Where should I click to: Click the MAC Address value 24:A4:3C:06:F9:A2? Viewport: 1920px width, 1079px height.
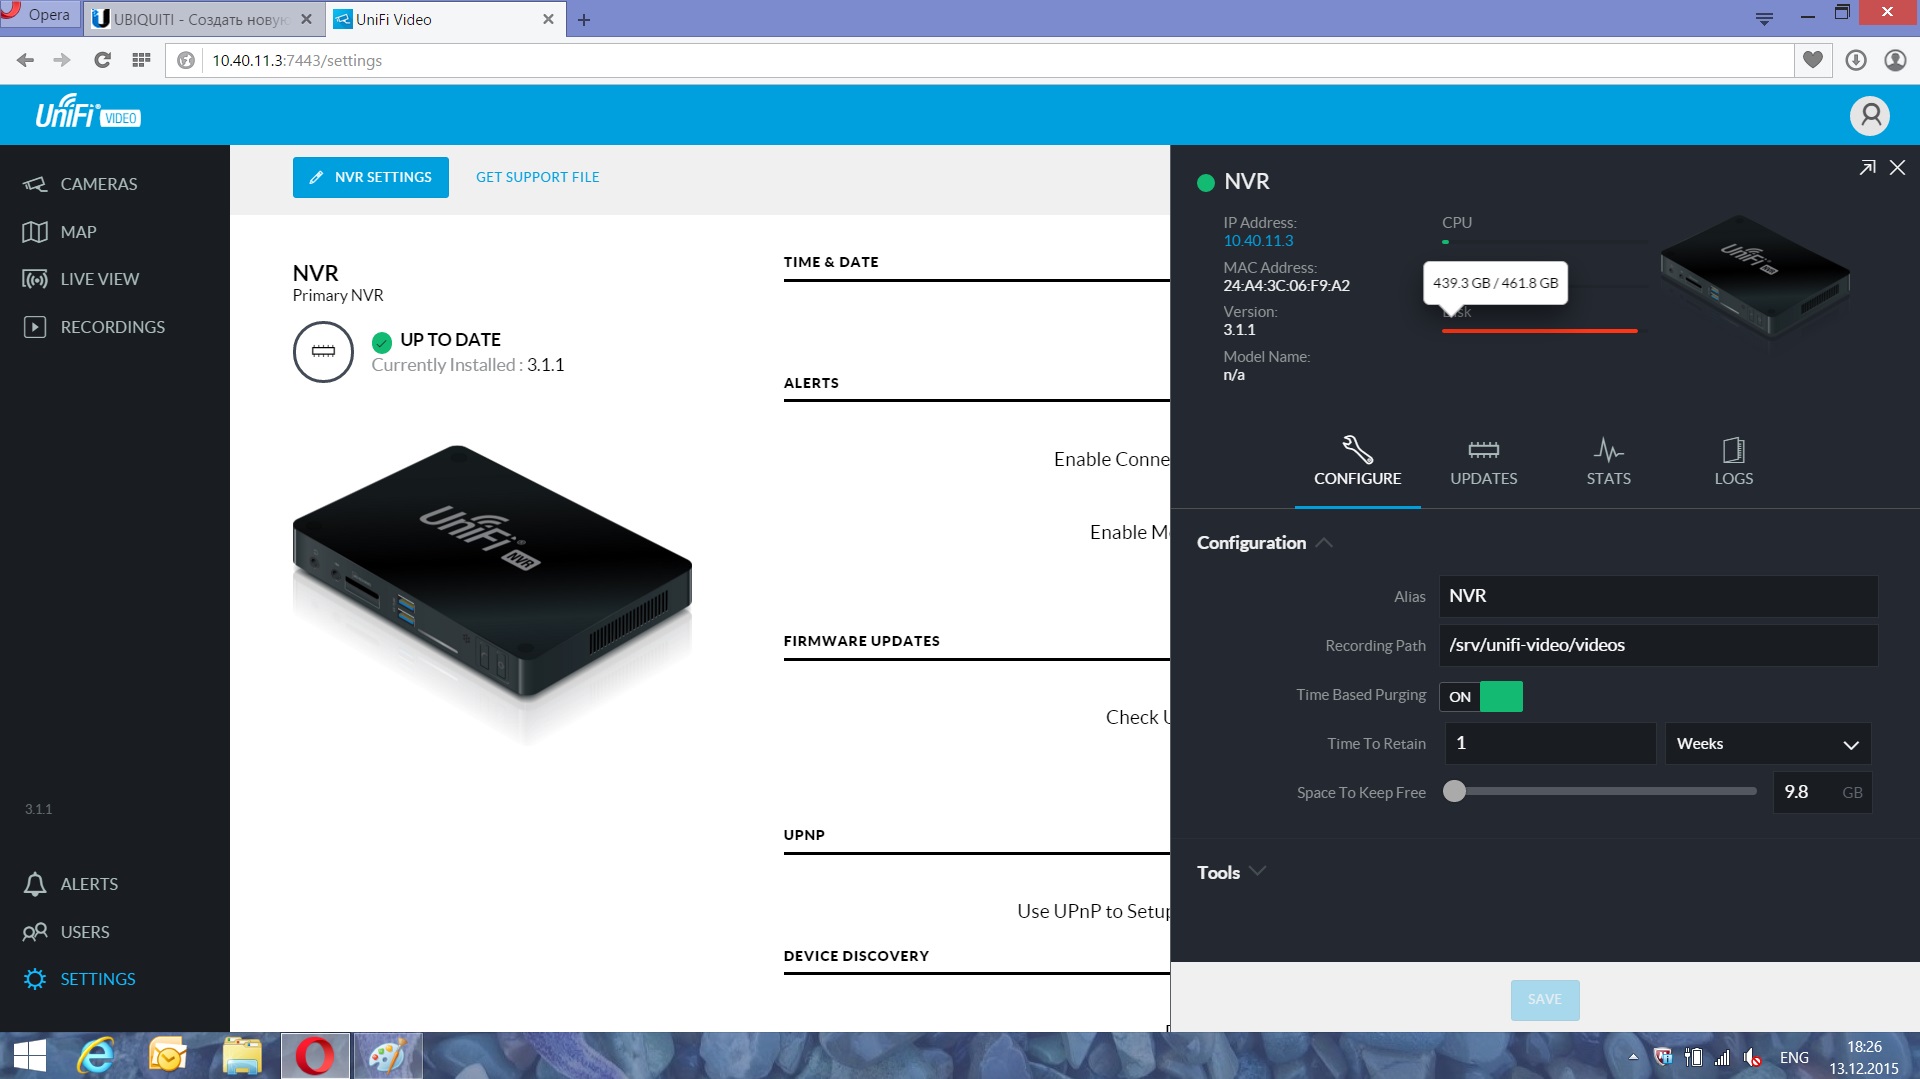[1286, 286]
